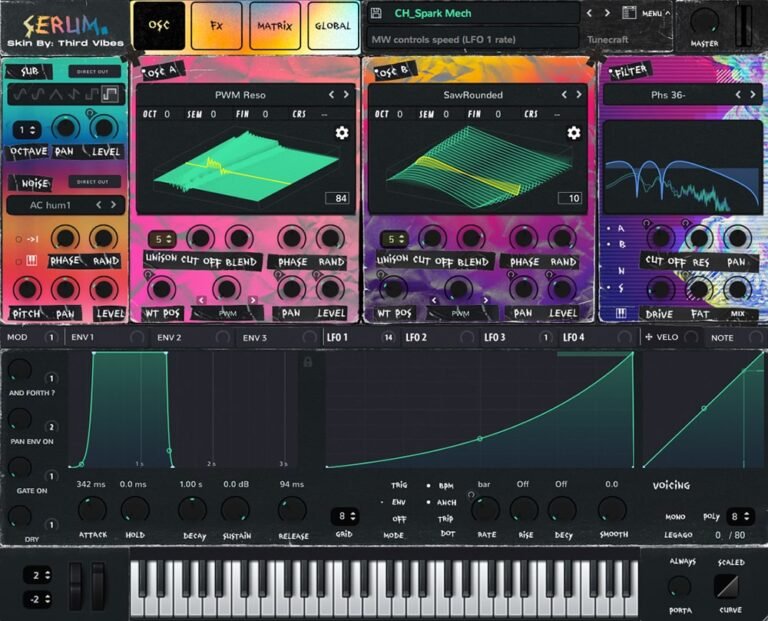Switch to the GLOBAL tab
Screen dimensions: 768x621
333,25
